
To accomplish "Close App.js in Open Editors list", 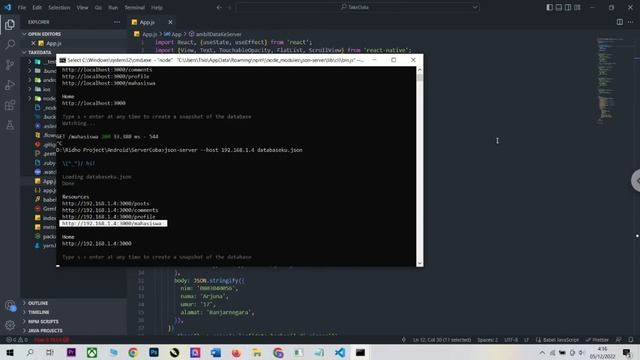I will 33,43.
